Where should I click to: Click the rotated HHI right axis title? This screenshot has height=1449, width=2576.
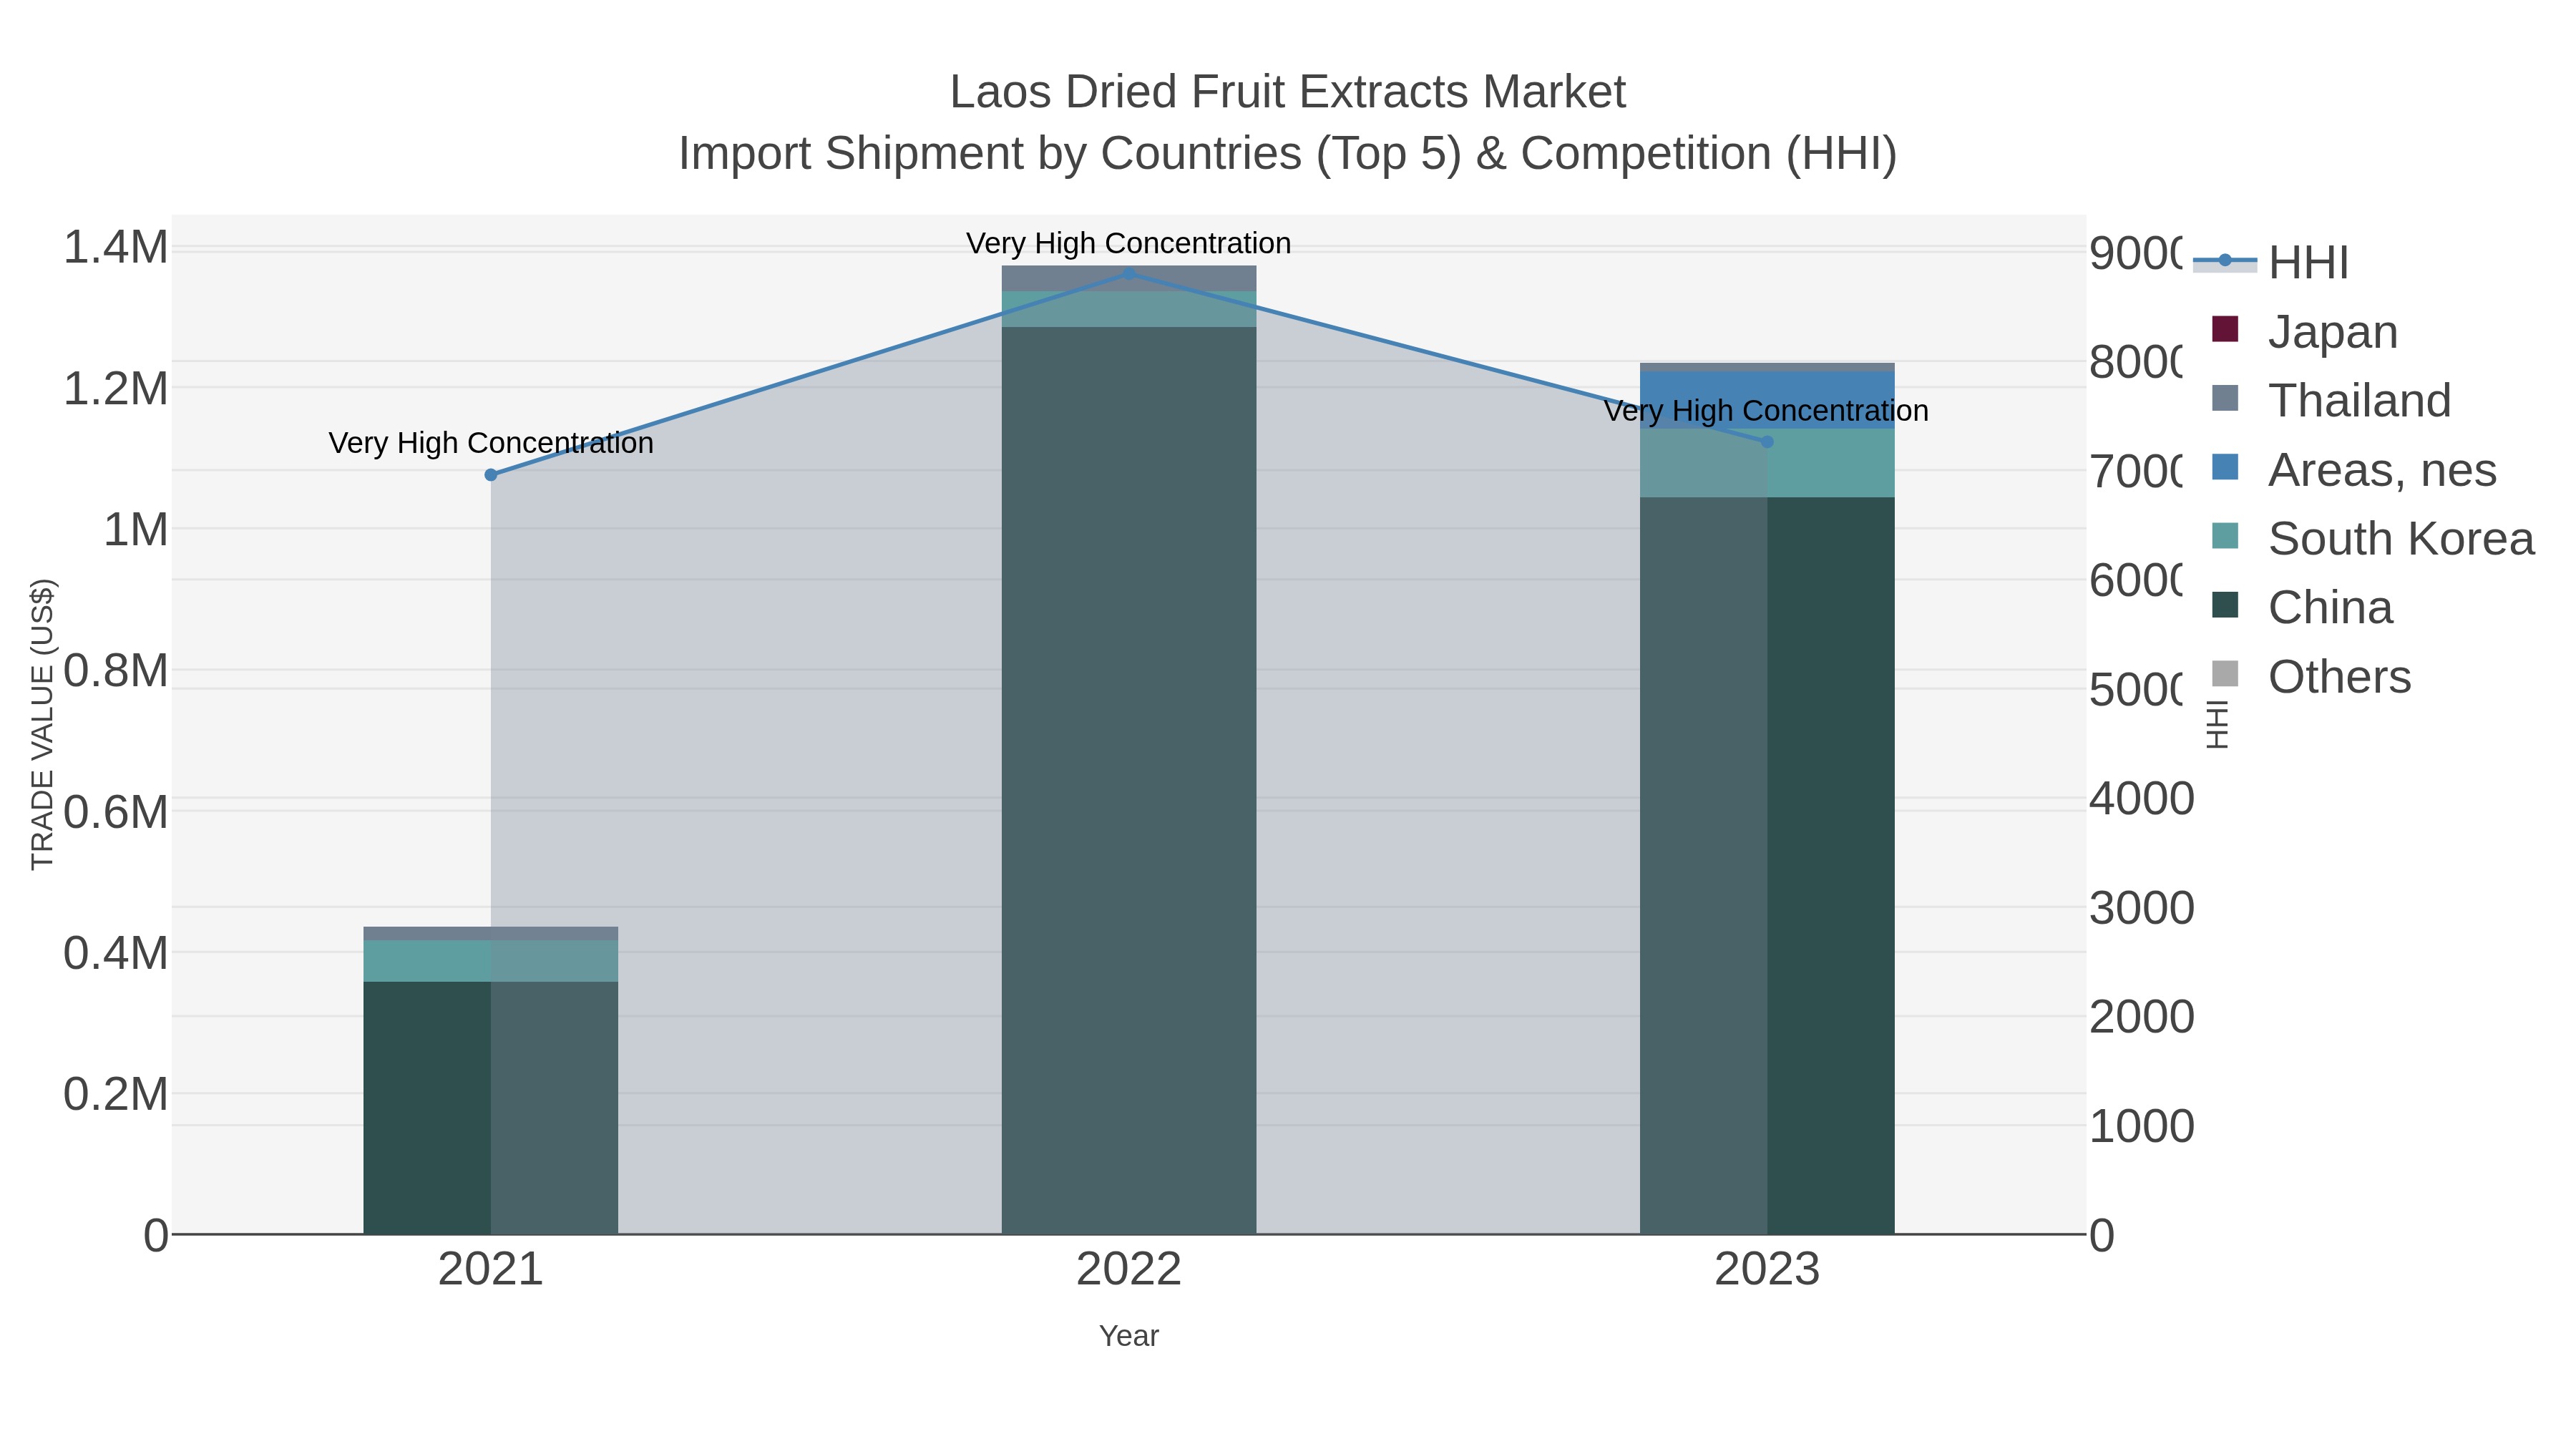[x=2217, y=724]
